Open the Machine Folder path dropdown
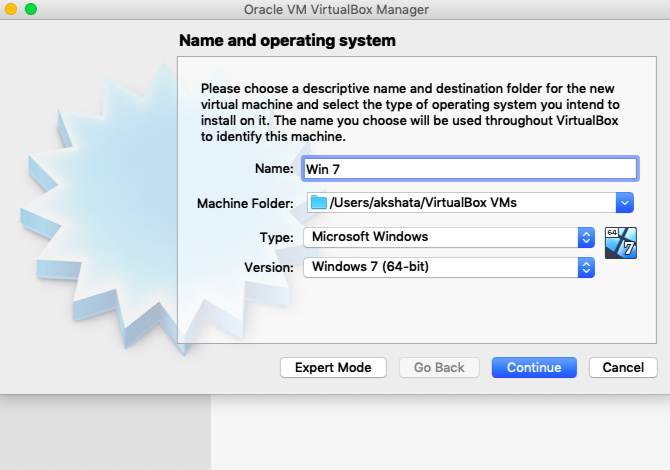This screenshot has width=670, height=470. 625,203
